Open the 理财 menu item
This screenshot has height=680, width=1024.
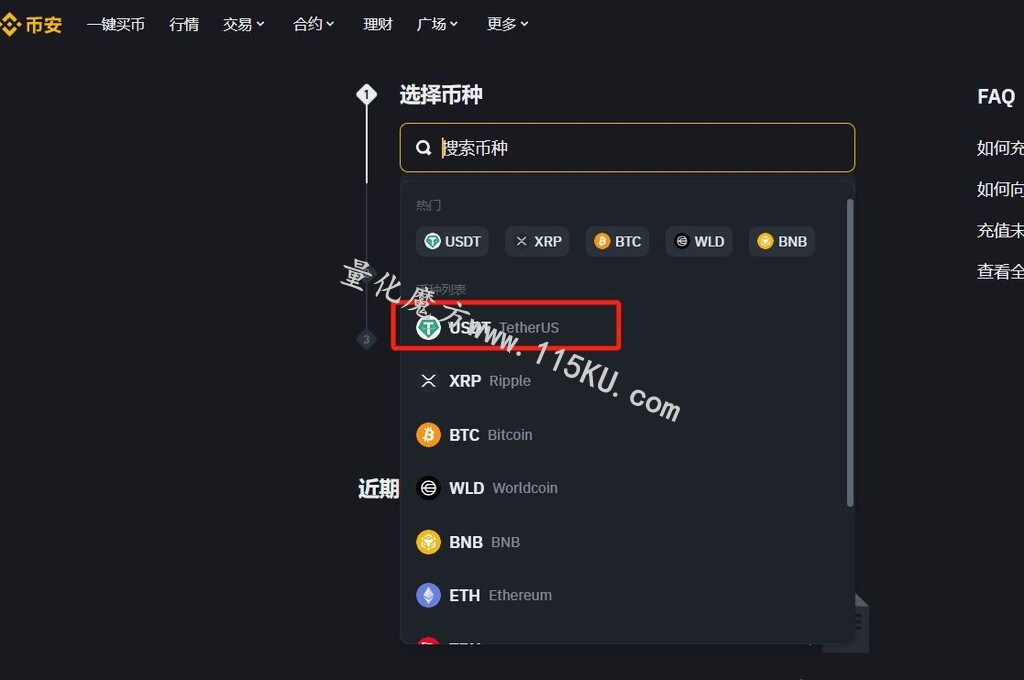(377, 25)
